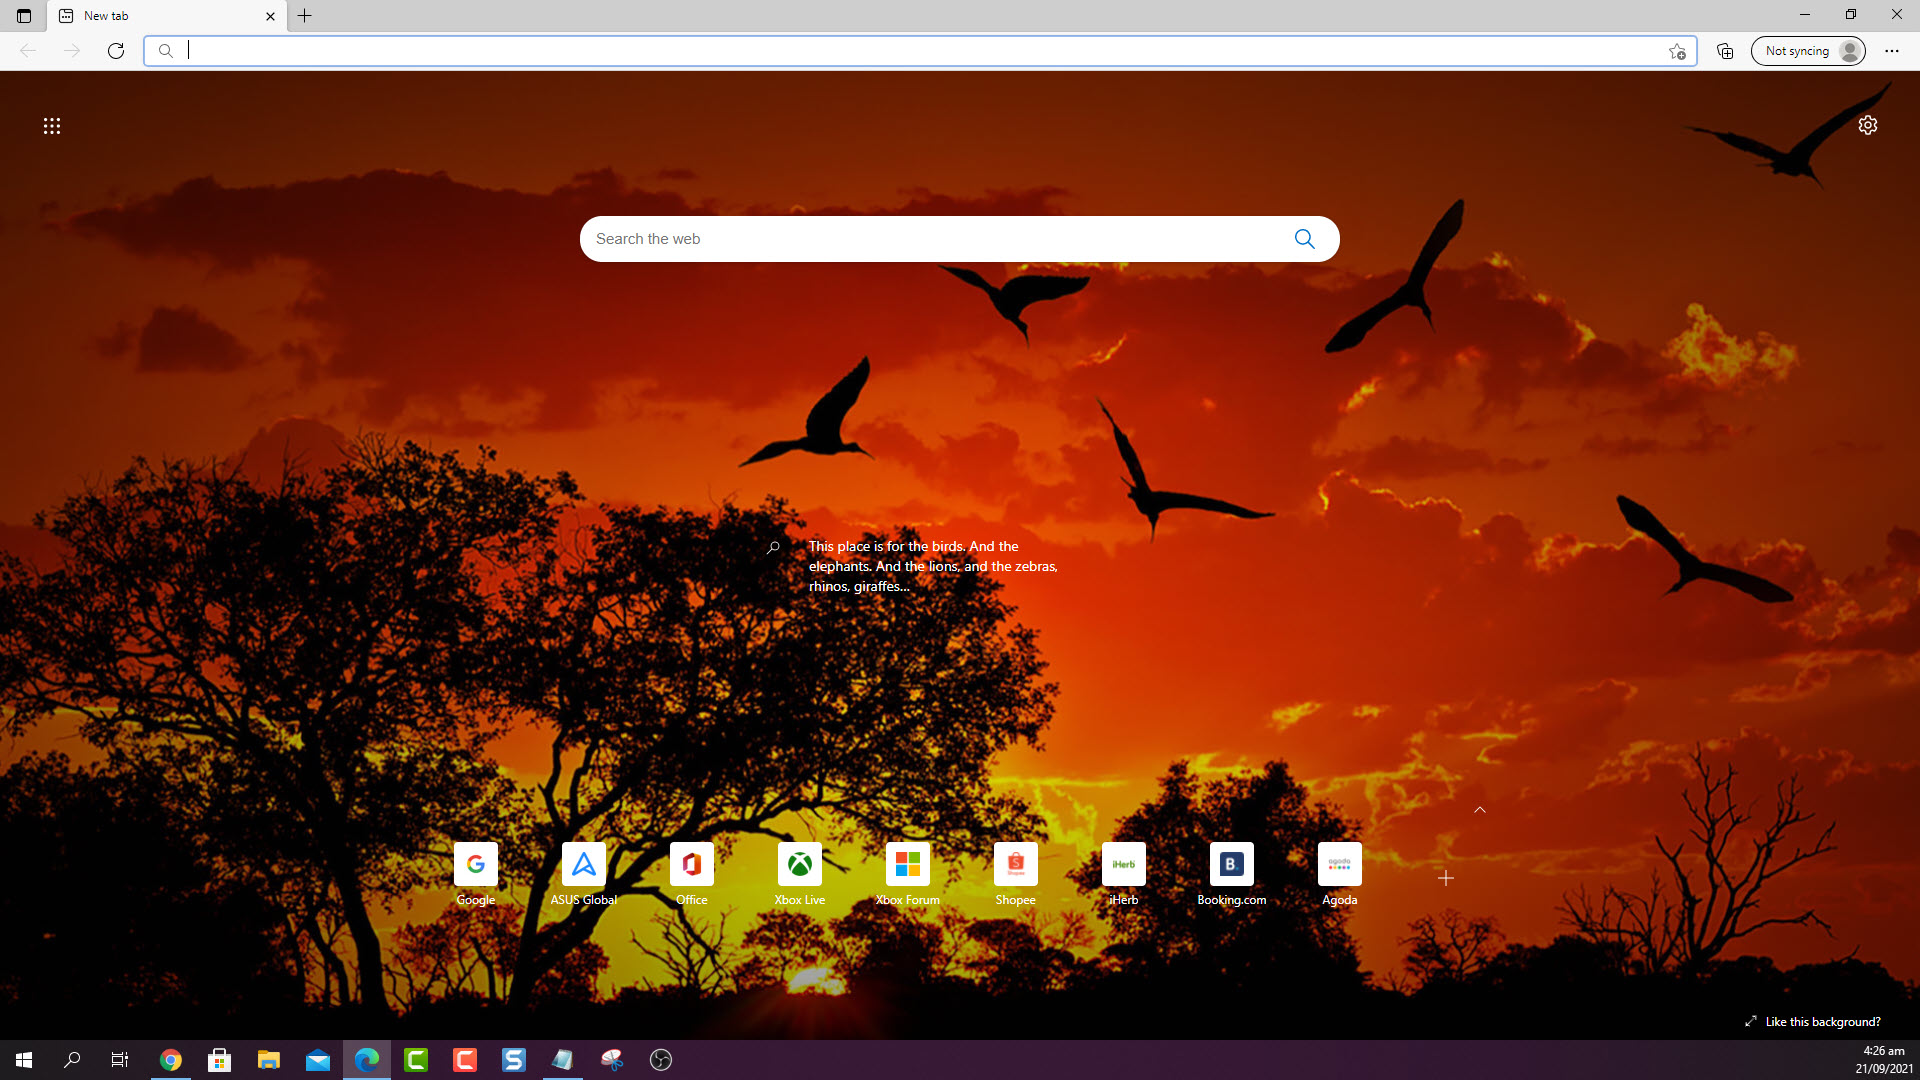The width and height of the screenshot is (1920, 1080).
Task: Click the refresh page button
Action: (x=116, y=51)
